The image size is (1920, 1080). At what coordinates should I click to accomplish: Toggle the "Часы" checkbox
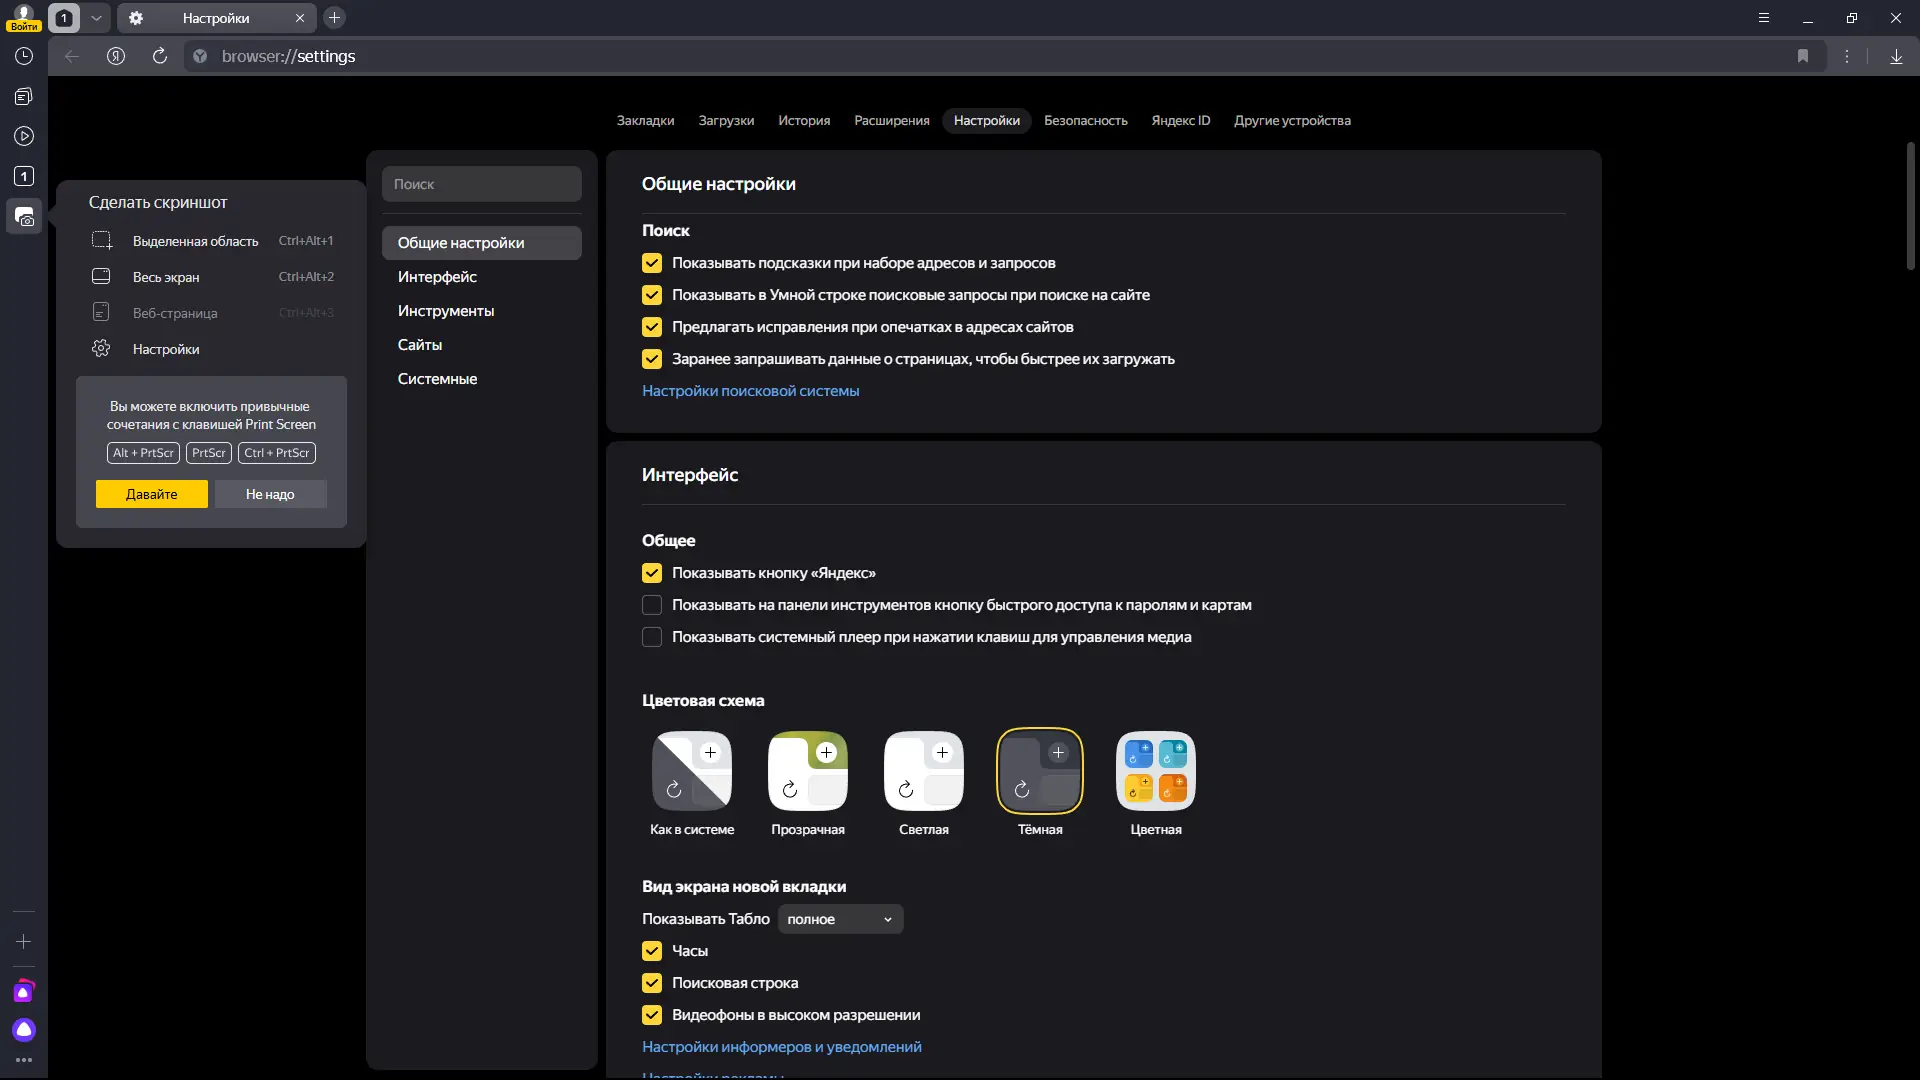[652, 951]
